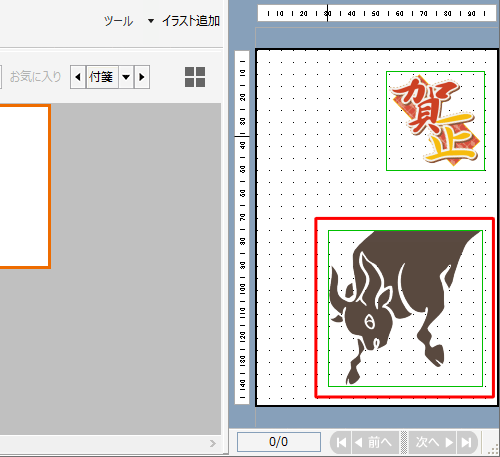Jump to the last page

coord(467,443)
